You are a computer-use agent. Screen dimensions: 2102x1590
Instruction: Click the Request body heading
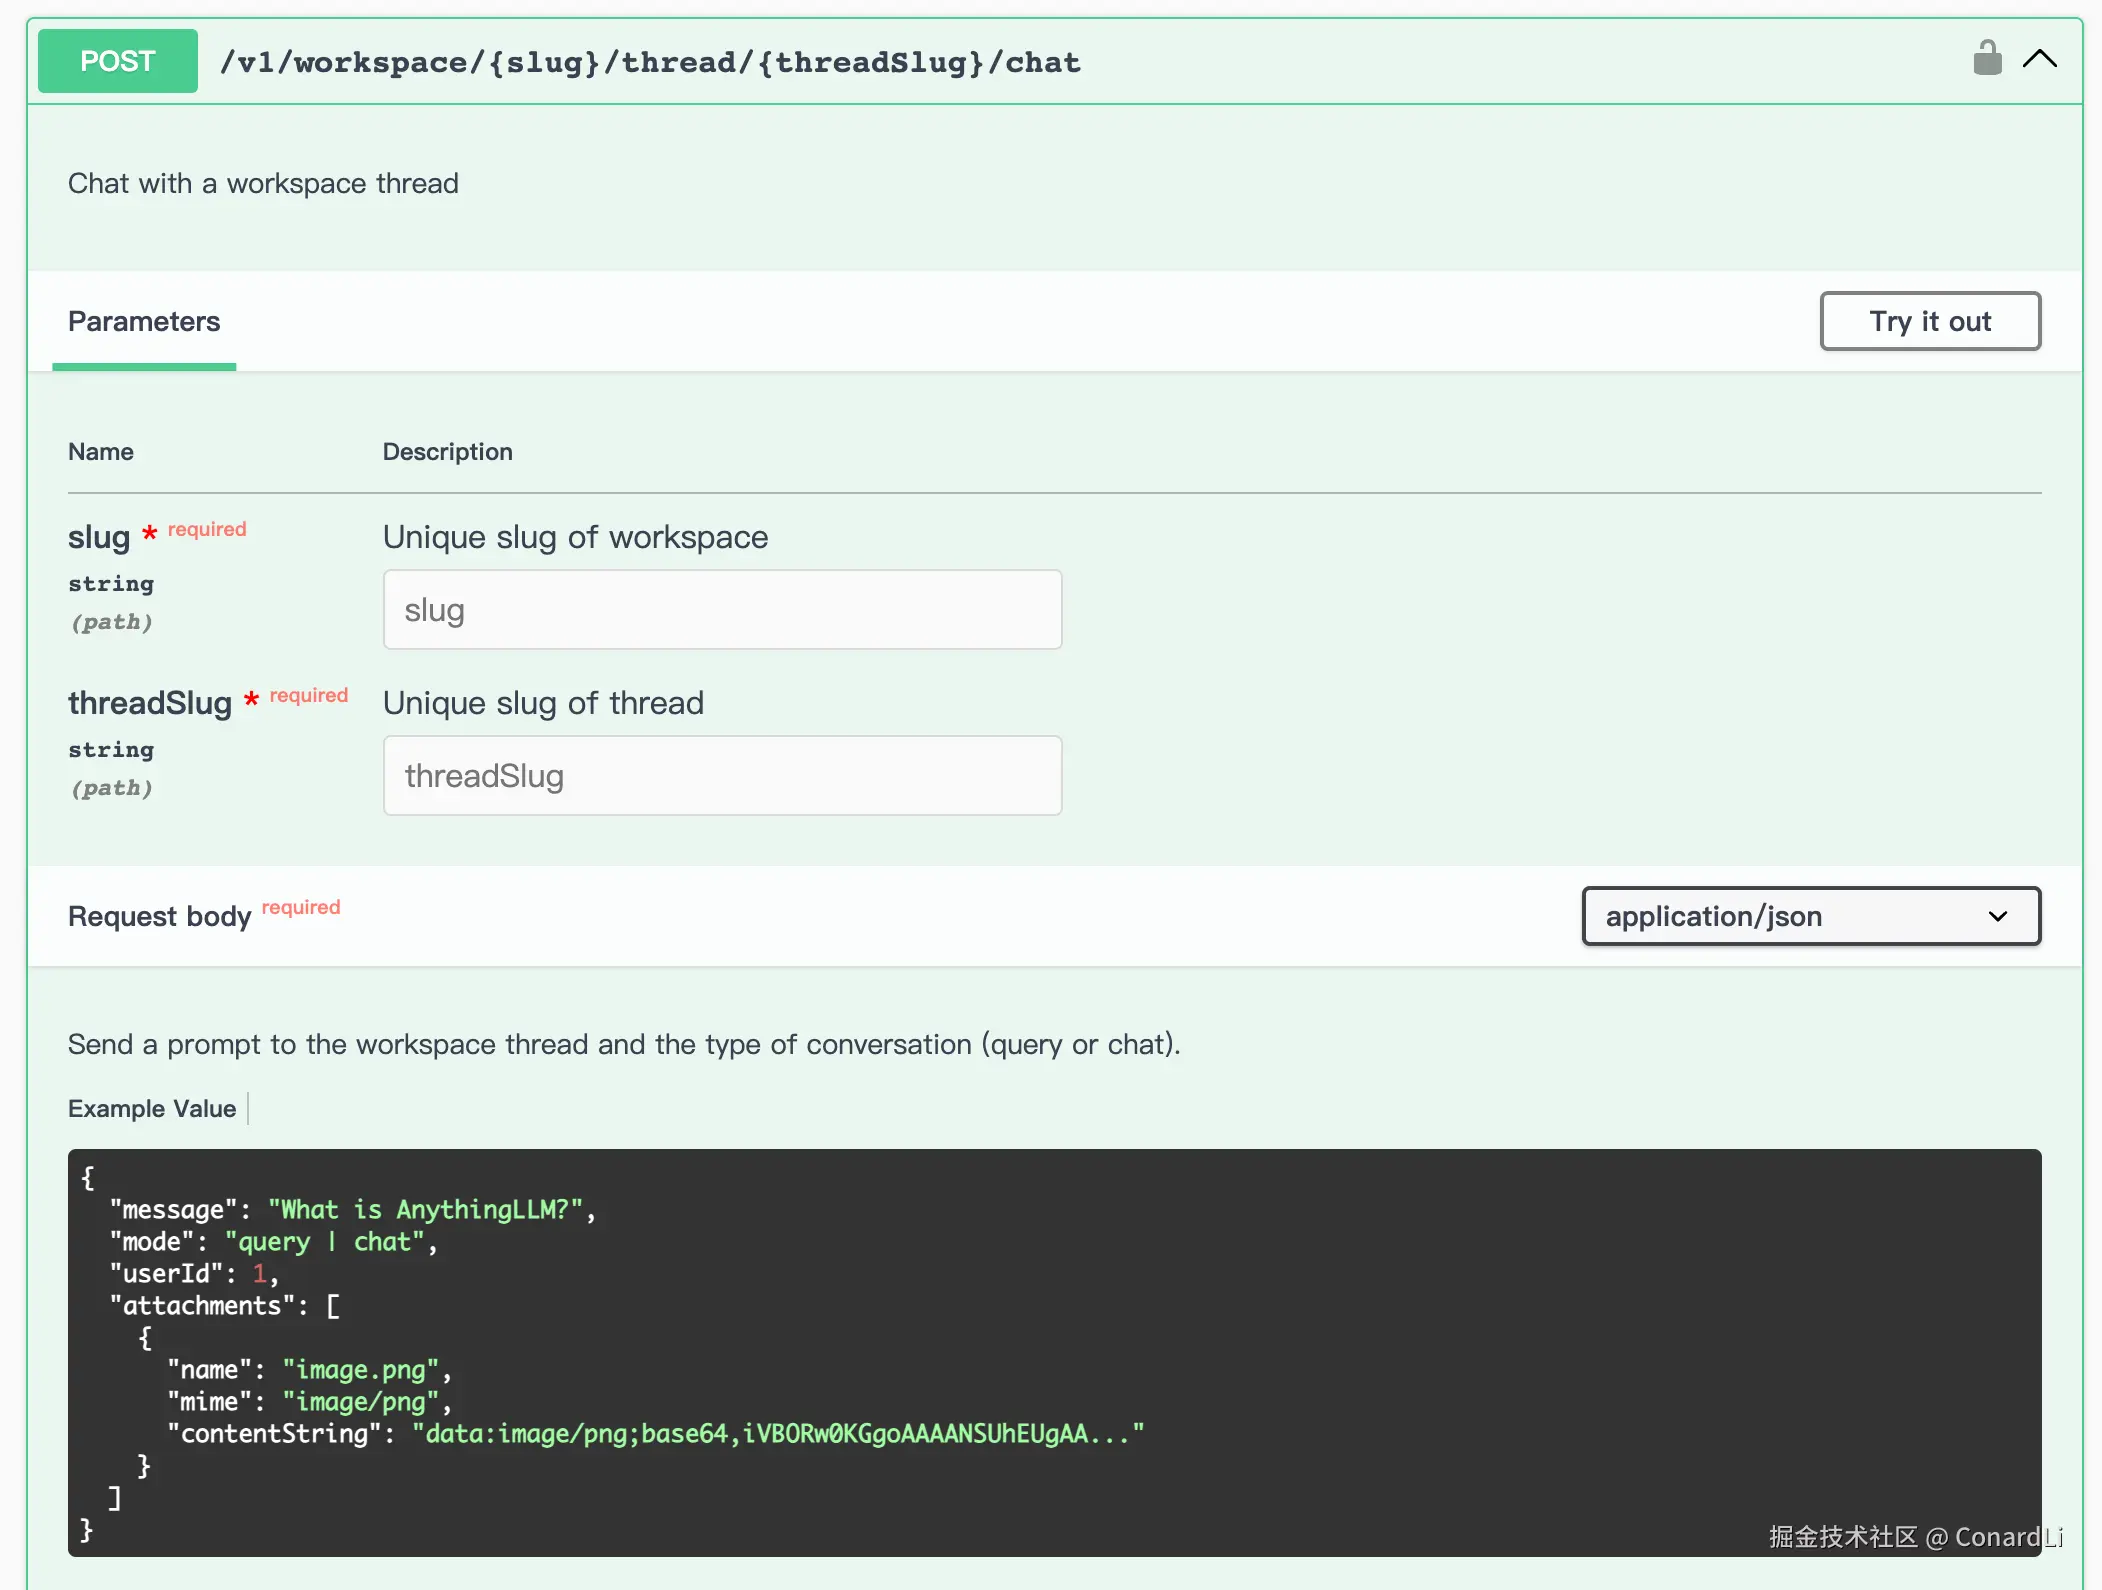pyautogui.click(x=159, y=917)
